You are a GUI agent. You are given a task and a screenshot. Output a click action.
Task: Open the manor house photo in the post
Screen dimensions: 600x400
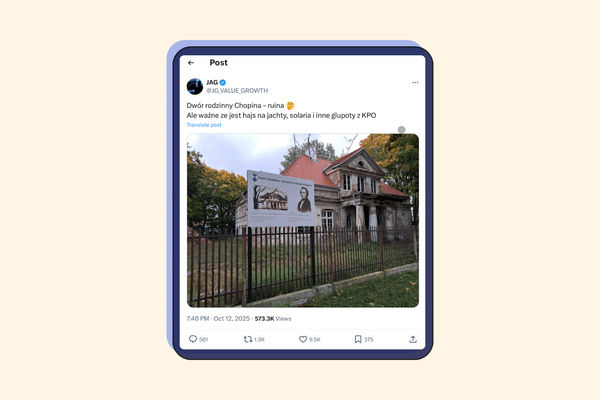tap(303, 220)
